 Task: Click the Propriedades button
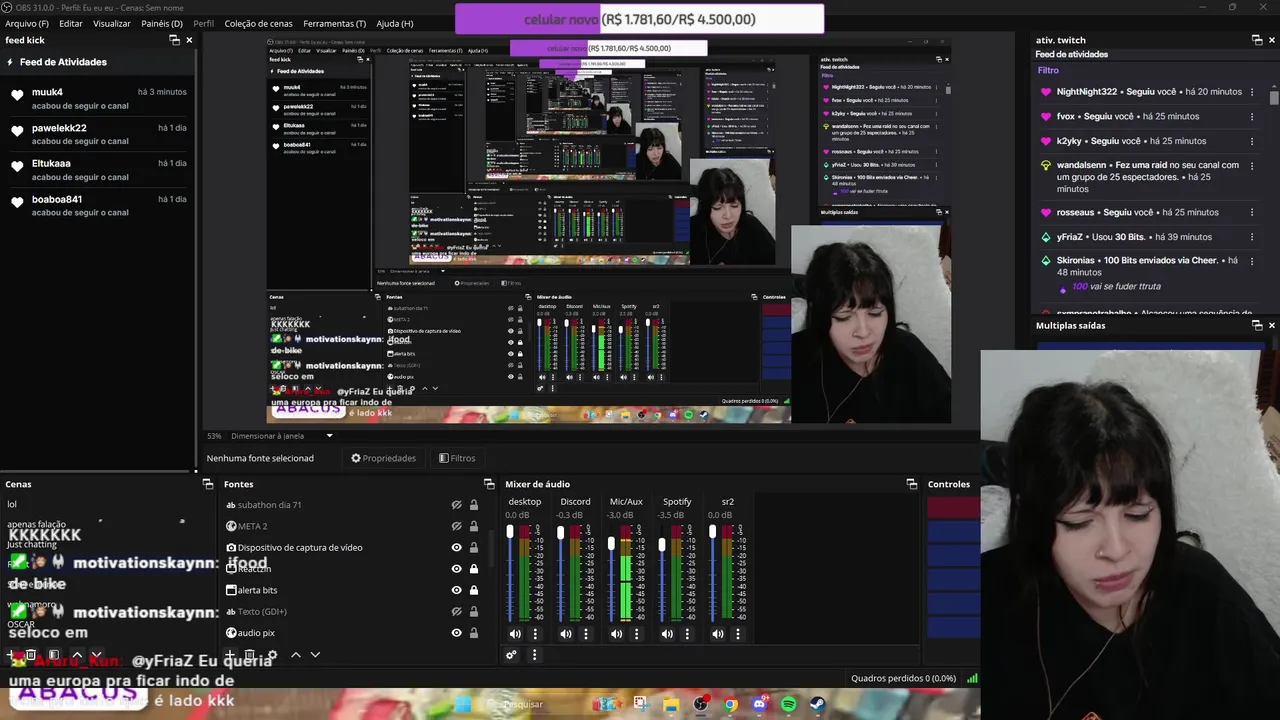click(x=383, y=458)
